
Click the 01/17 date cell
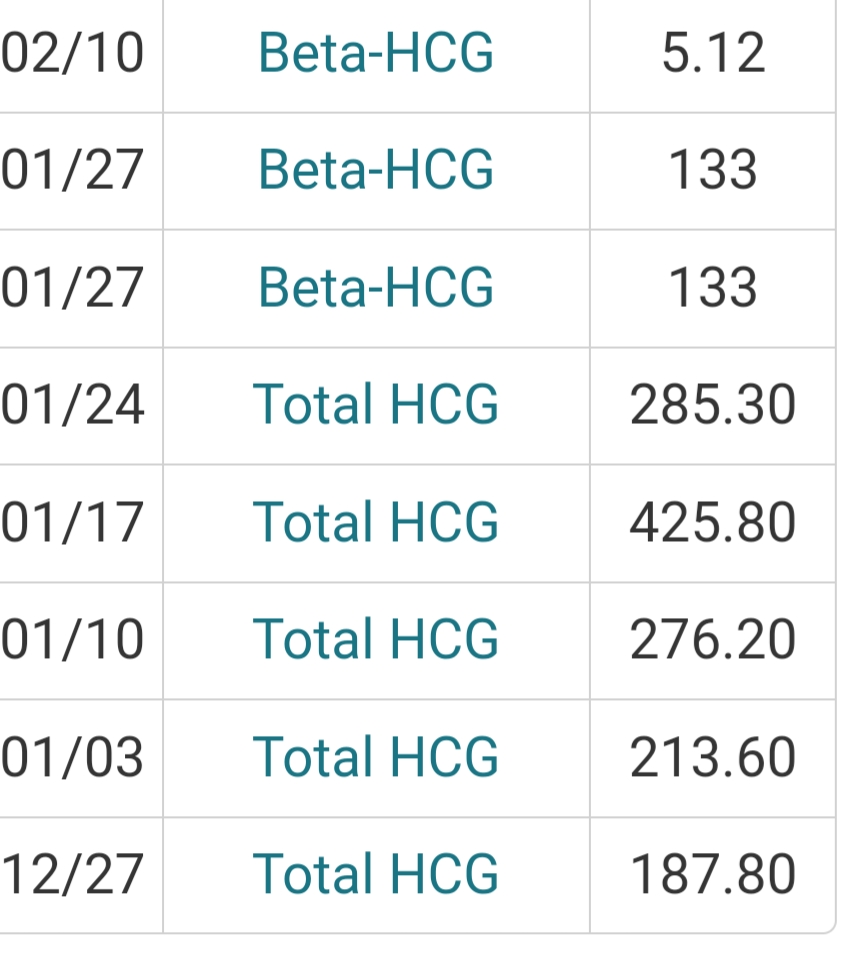(72, 522)
